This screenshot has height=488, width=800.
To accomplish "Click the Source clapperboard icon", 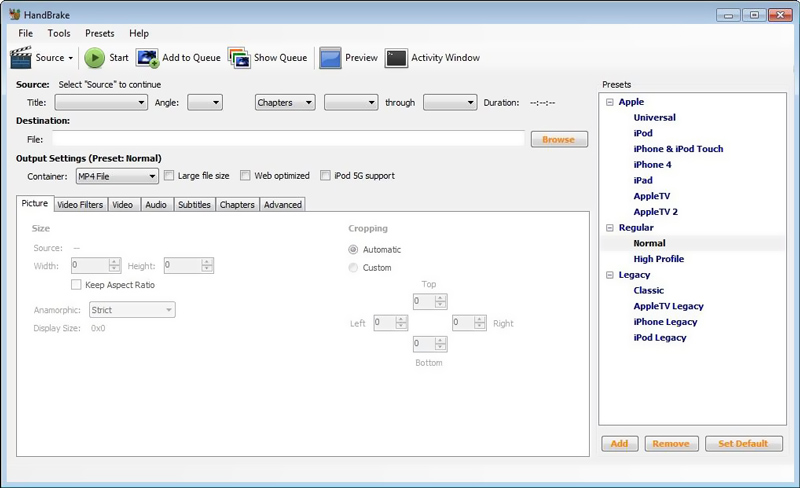I will tap(21, 58).
